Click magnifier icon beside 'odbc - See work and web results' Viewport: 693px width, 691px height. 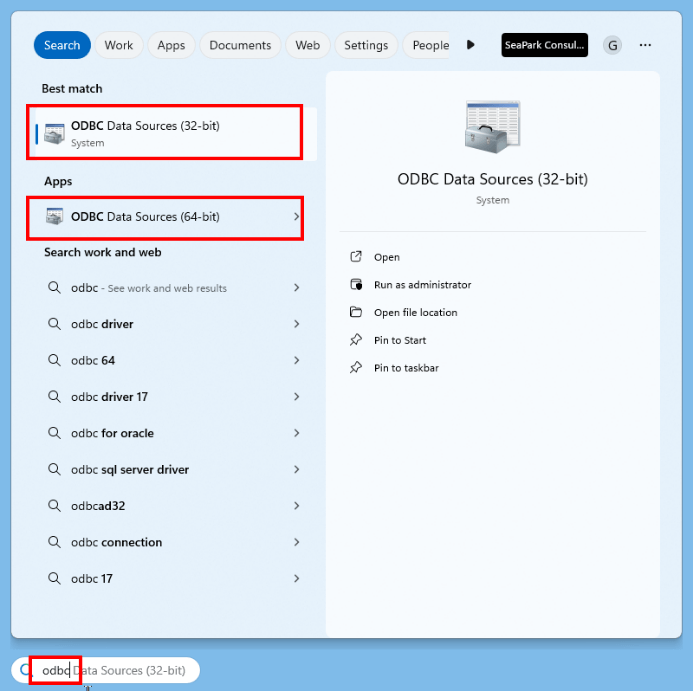[x=54, y=288]
